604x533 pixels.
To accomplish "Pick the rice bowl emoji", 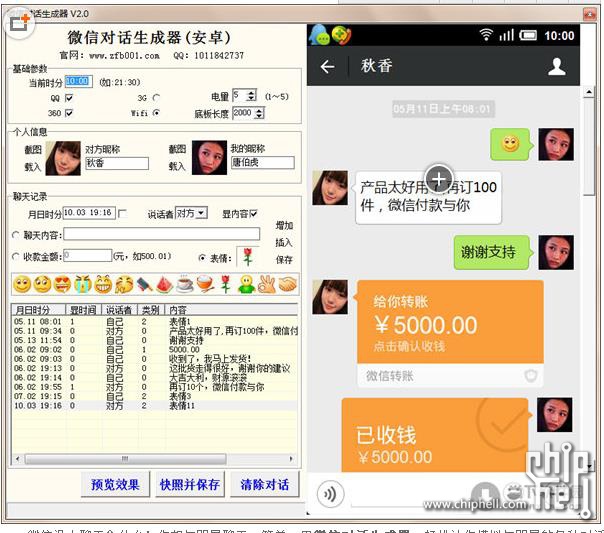I will tap(205, 285).
